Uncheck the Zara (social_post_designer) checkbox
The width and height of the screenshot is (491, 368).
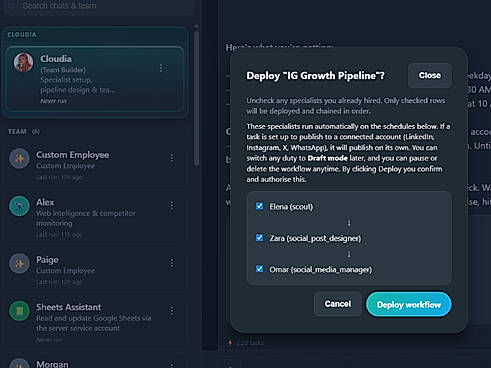[x=259, y=237]
